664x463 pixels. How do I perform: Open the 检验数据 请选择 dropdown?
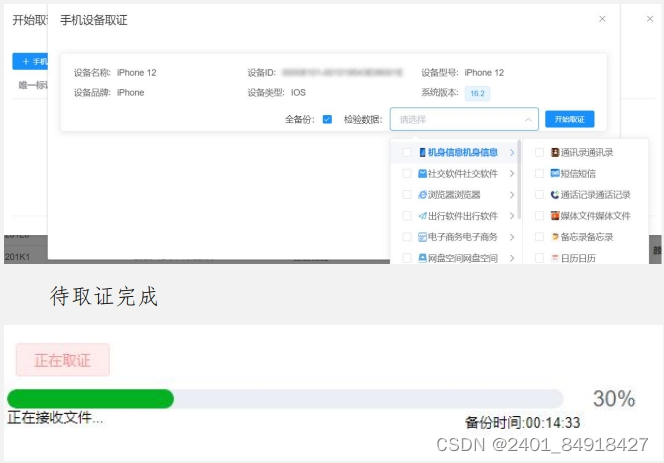464,119
